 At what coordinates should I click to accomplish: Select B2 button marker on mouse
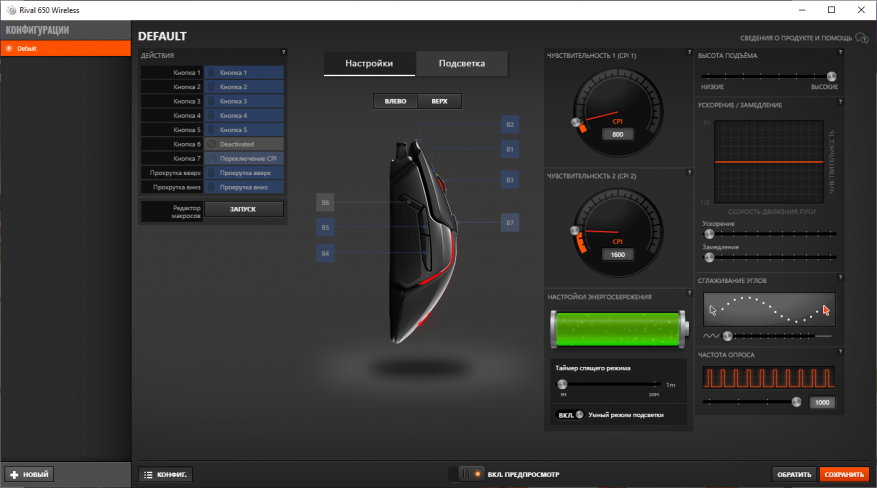pyautogui.click(x=510, y=124)
